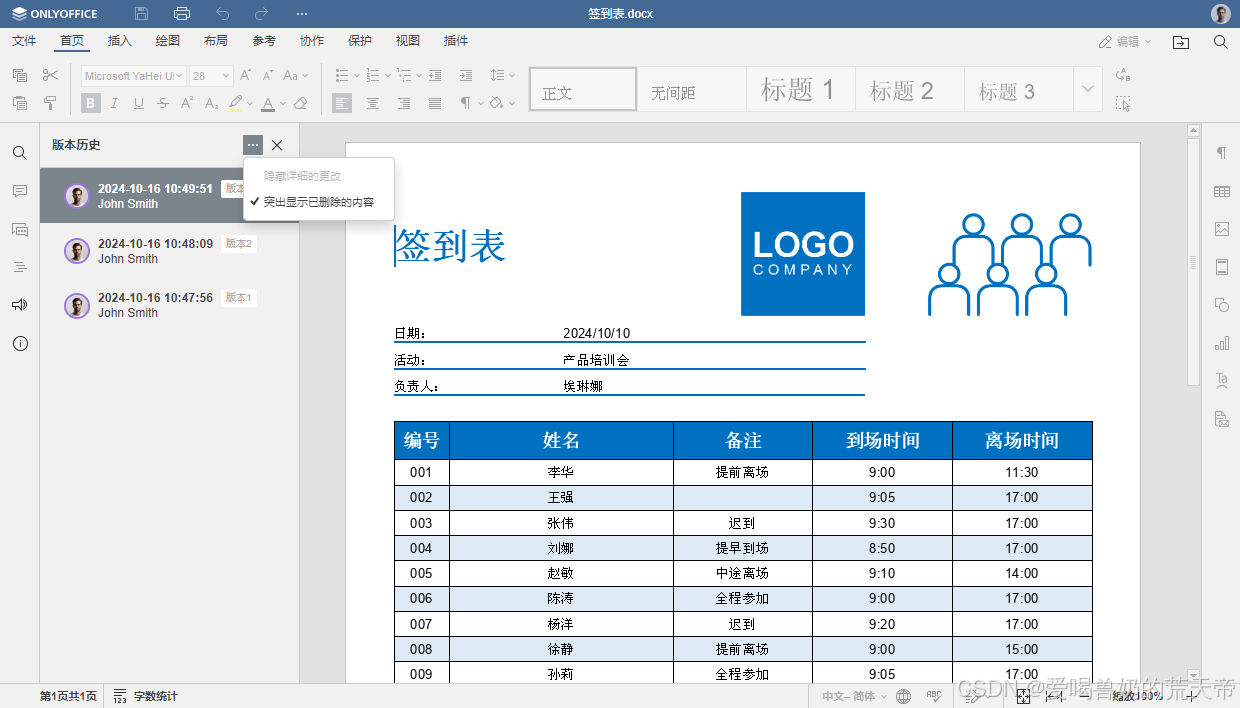1240x708 pixels.
Task: Open the 编辑 mode button
Action: point(1125,42)
